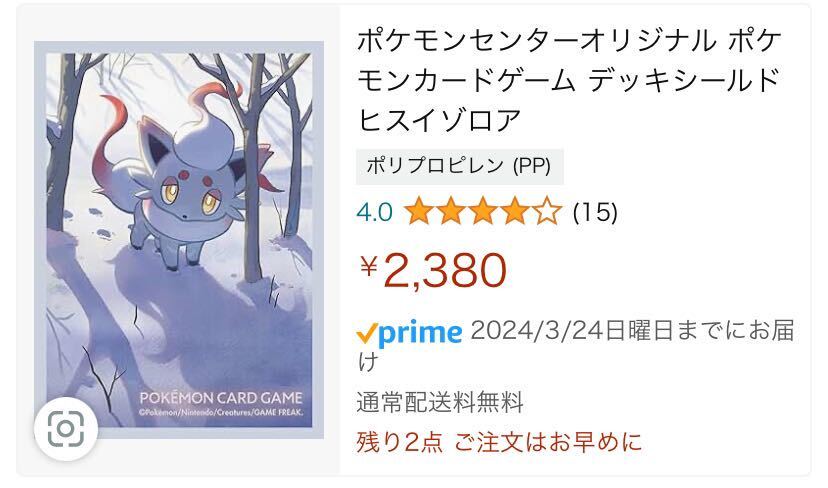Open the ポケモンセンターオリジナル product title
This screenshot has width=828, height=488.
pyautogui.click(x=569, y=80)
